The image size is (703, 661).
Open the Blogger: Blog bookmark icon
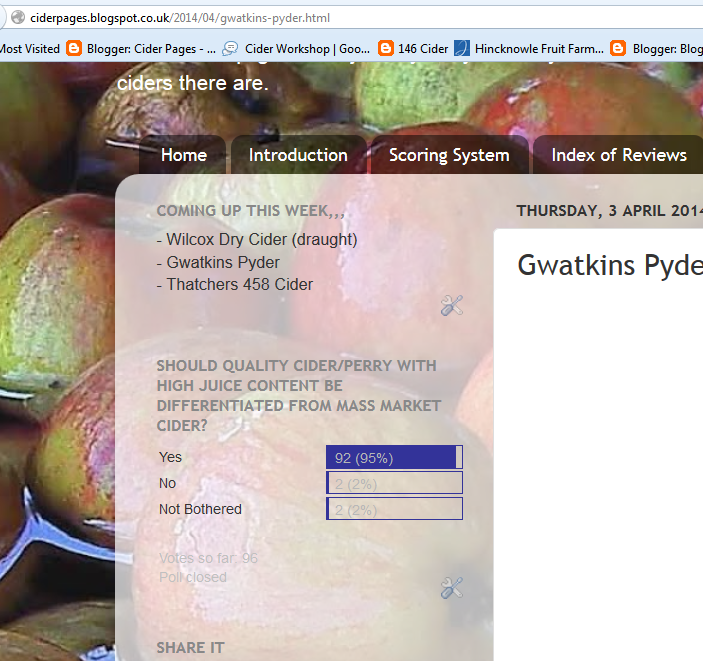(x=618, y=48)
